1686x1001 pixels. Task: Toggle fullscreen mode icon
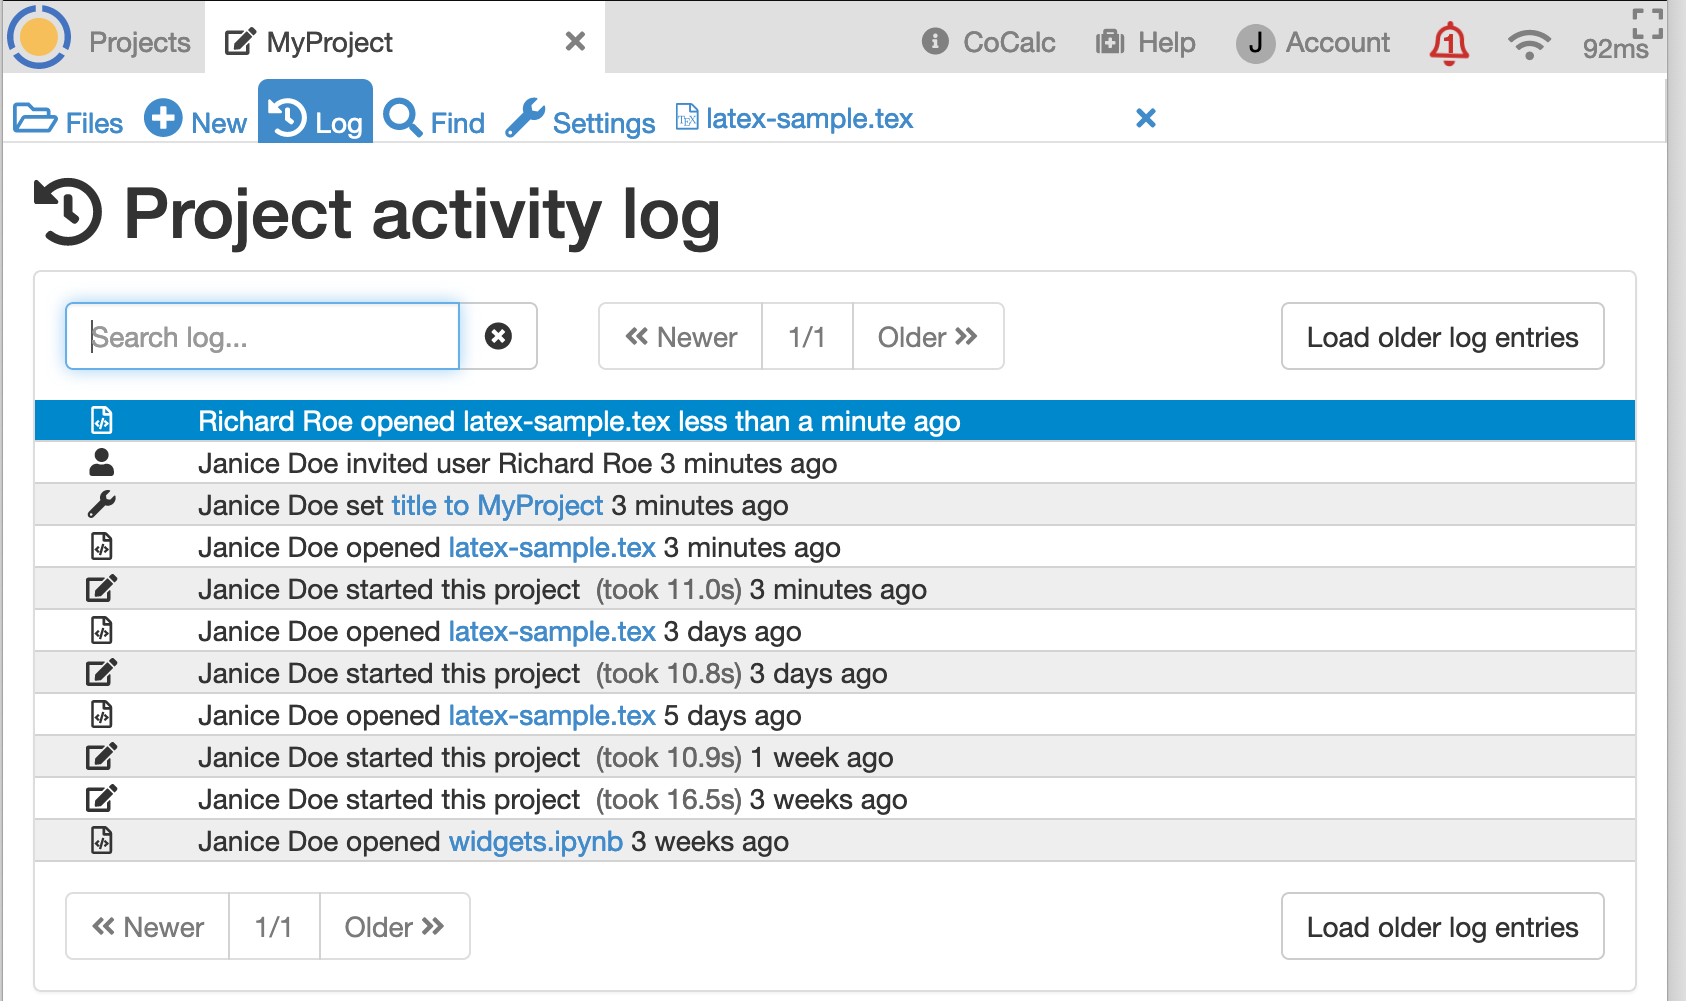(x=1647, y=23)
